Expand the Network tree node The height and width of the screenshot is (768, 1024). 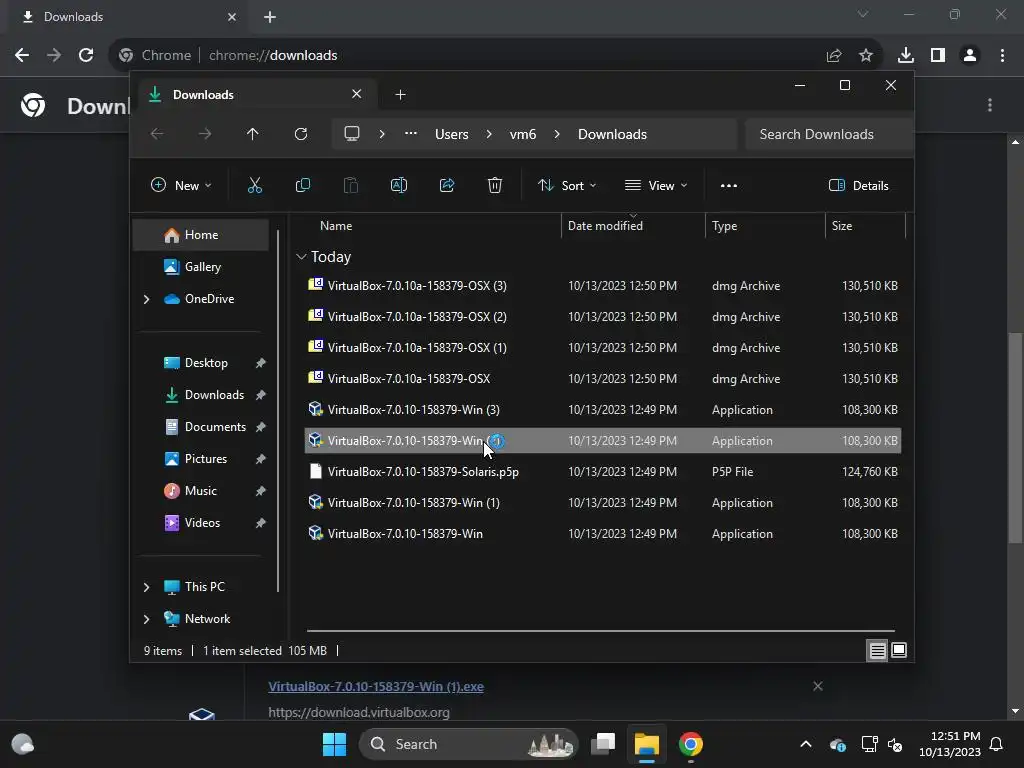pos(146,619)
